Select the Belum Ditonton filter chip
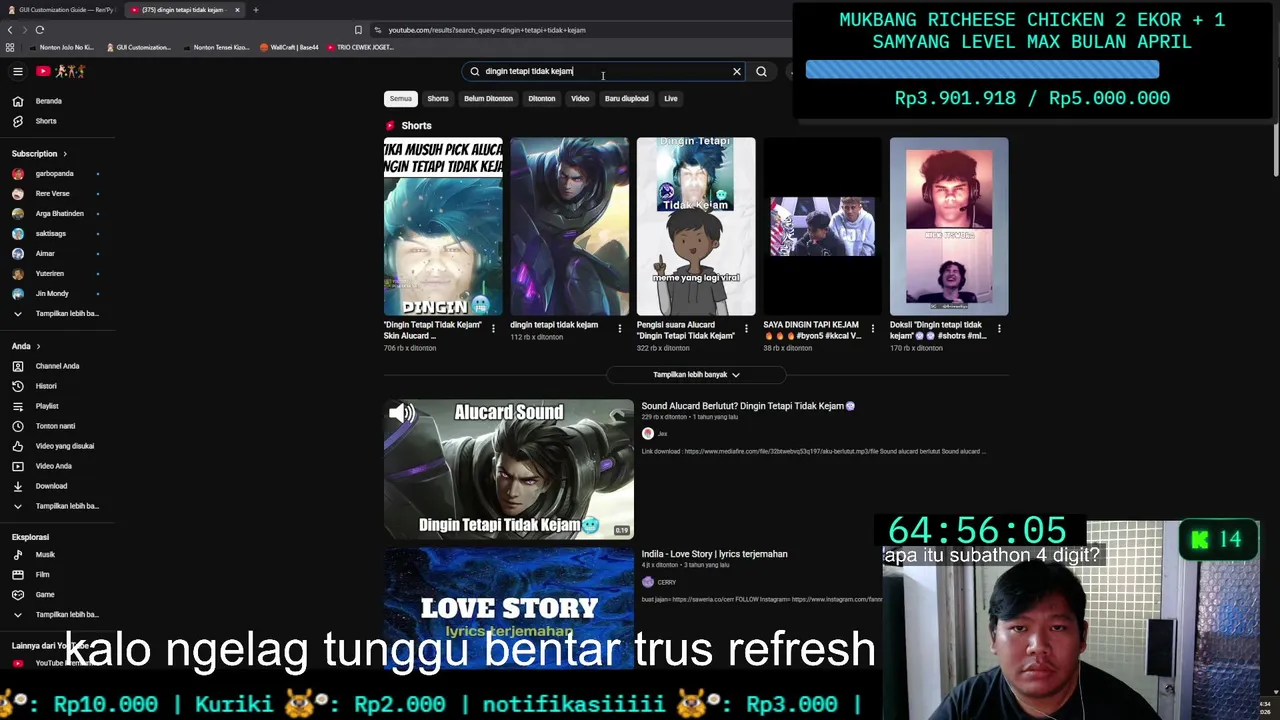The height and width of the screenshot is (720, 1280). point(488,99)
